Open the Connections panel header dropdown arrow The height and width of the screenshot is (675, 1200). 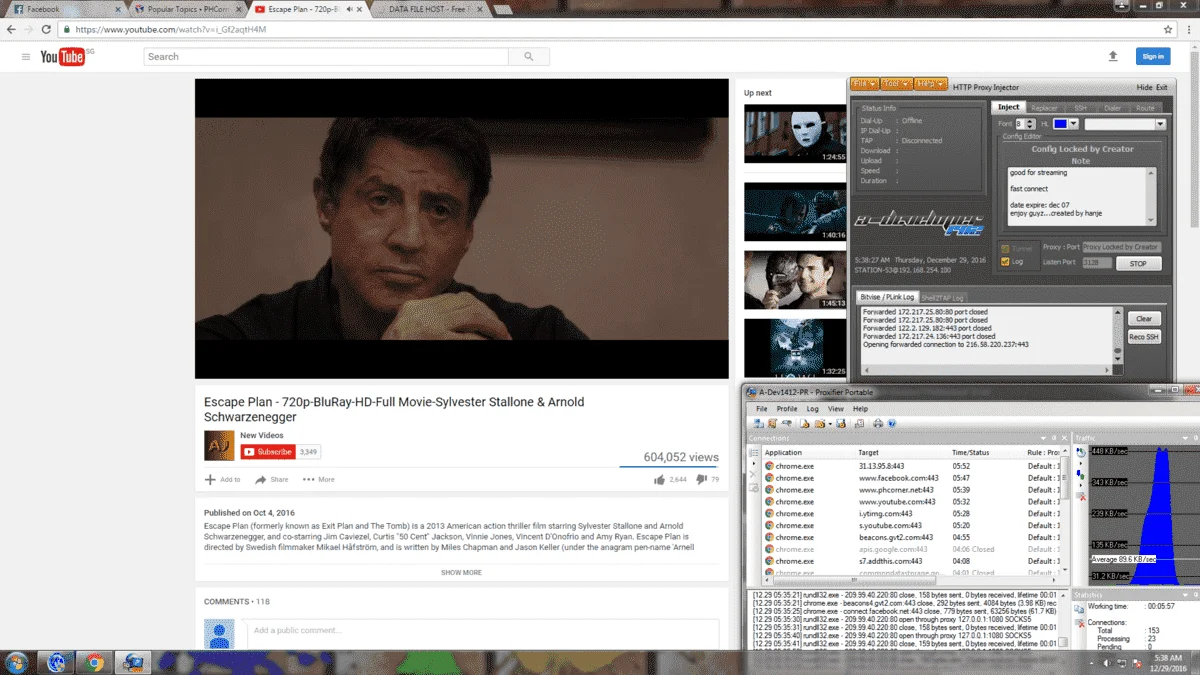[1041, 438]
